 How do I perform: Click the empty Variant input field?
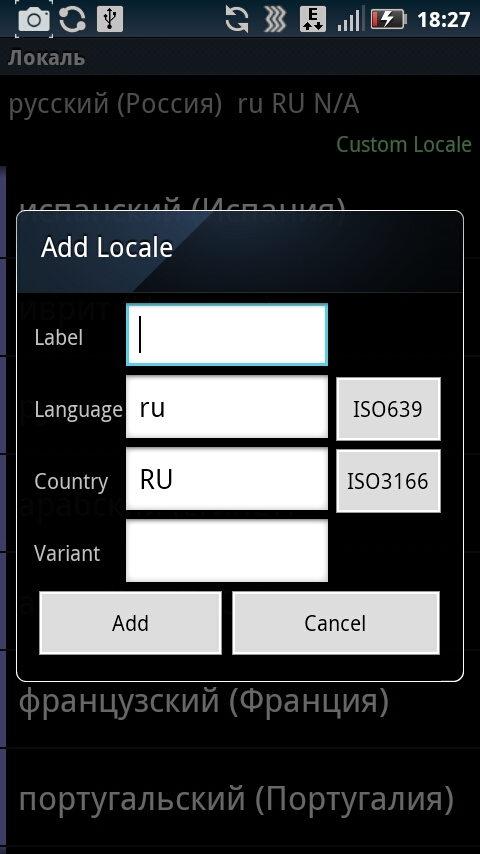[227, 551]
